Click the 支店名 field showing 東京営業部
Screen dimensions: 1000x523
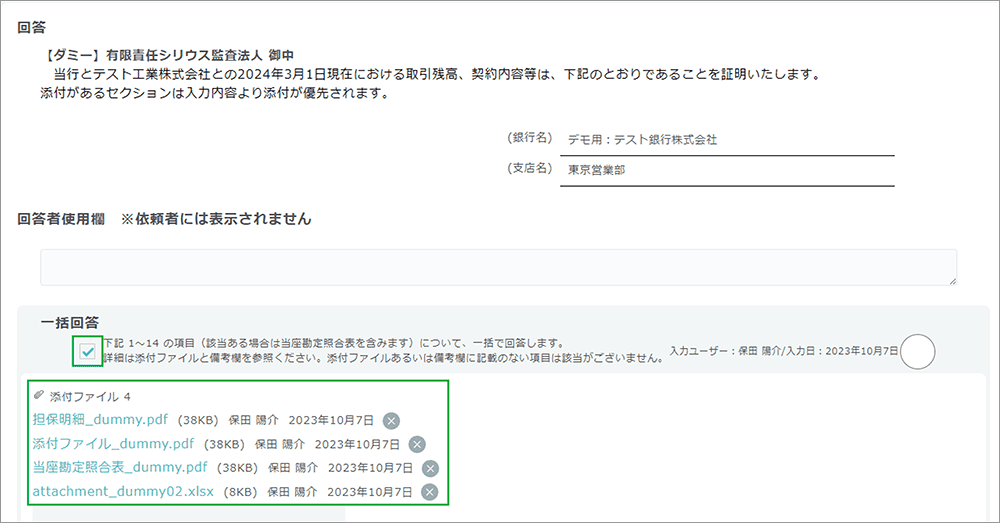pyautogui.click(x=726, y=170)
